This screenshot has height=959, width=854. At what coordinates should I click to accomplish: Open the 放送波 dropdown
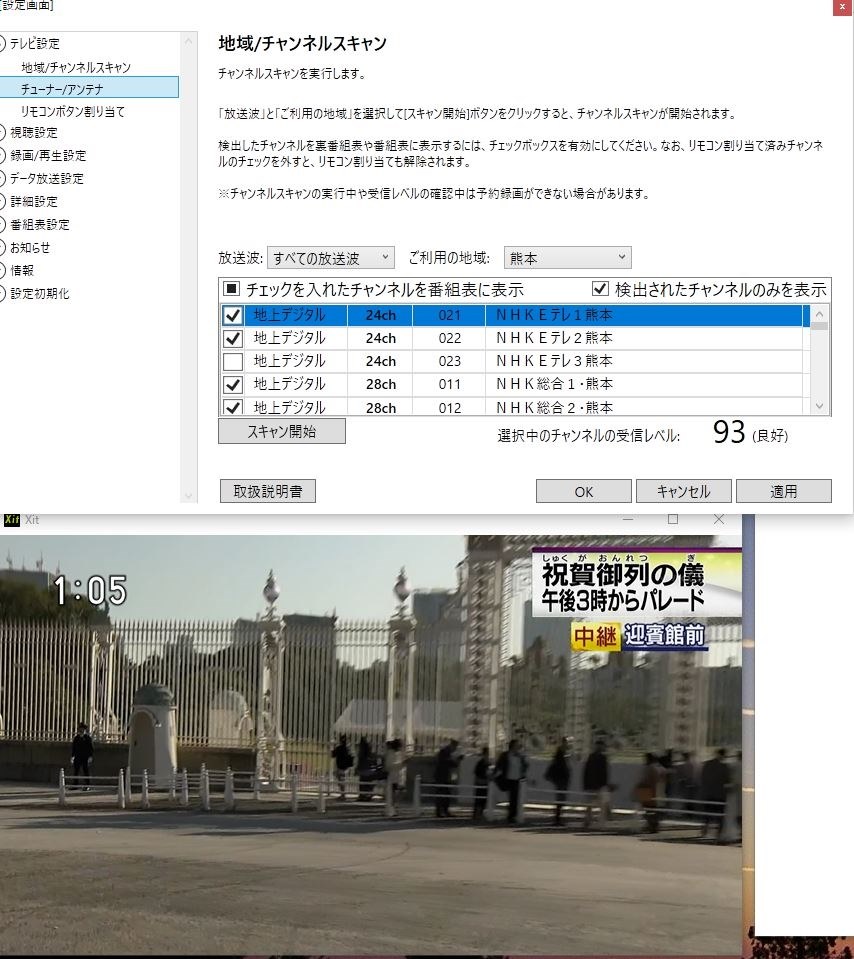[330, 258]
